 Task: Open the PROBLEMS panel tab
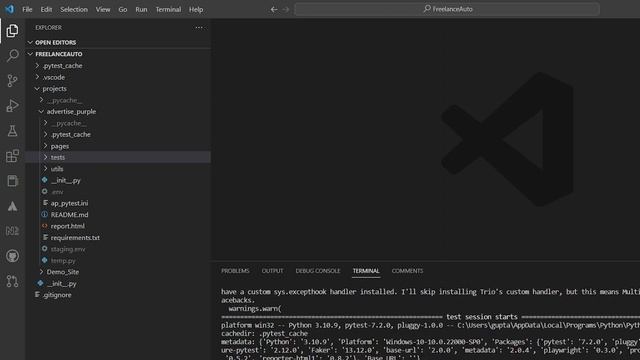235,271
